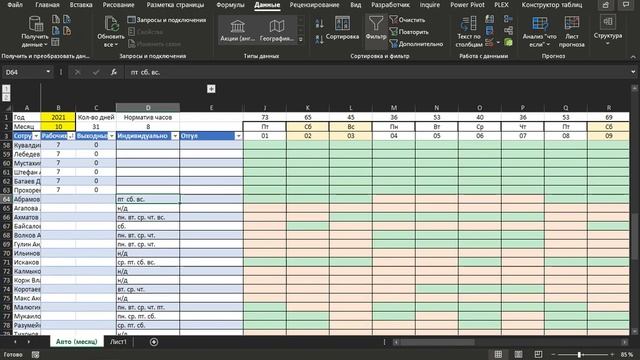The height and width of the screenshot is (360, 640).
Task: Click the zoom out minus button
Action: (554, 355)
